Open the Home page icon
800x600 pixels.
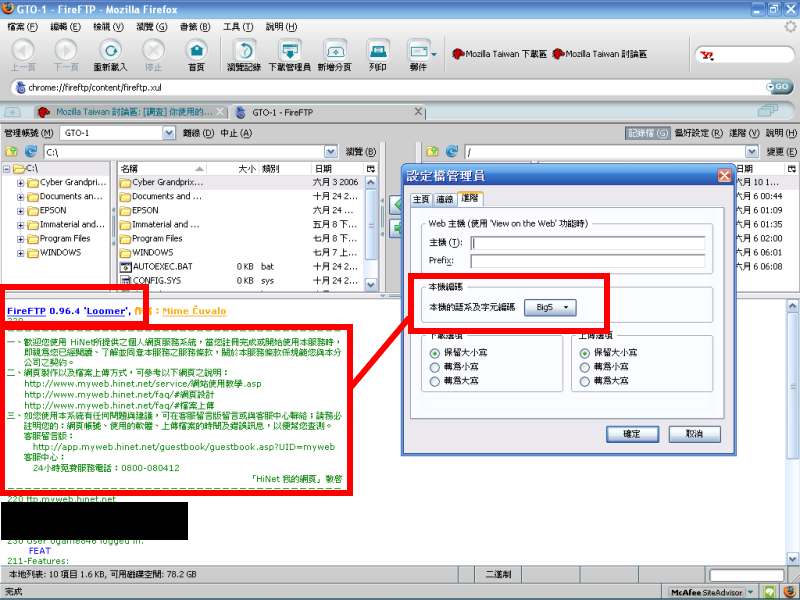click(x=196, y=51)
